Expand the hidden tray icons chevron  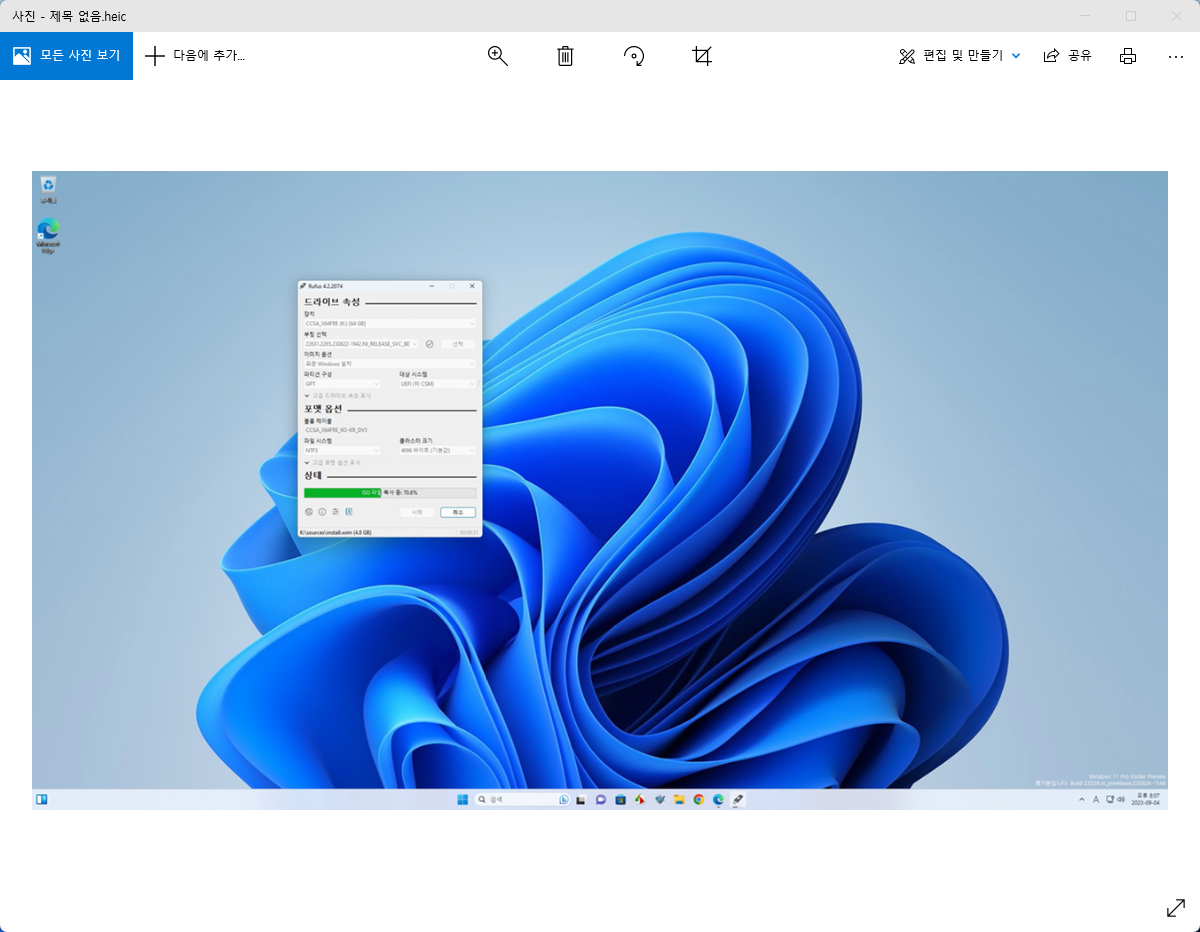tap(1082, 799)
